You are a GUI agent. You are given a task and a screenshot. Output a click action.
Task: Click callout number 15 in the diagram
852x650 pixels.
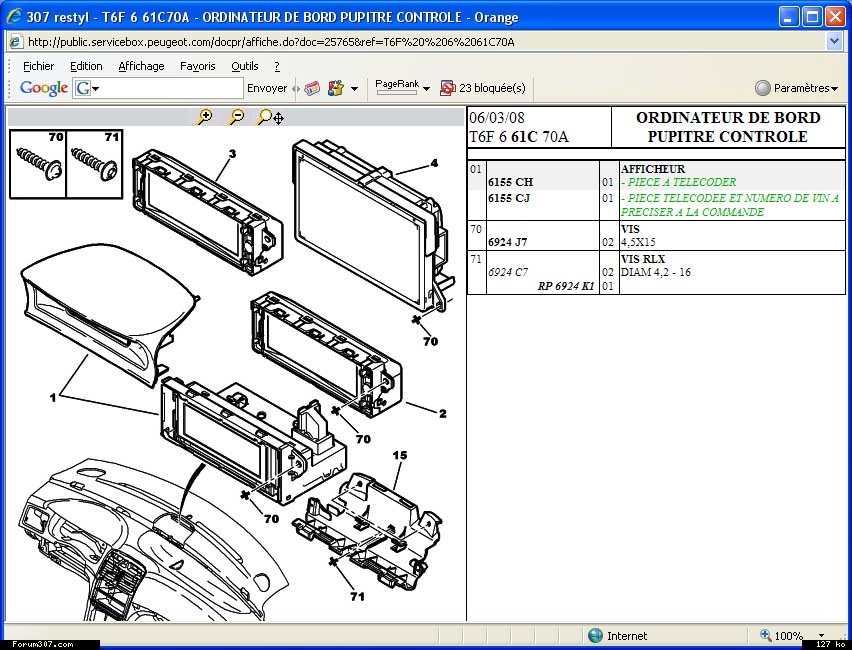pos(400,455)
